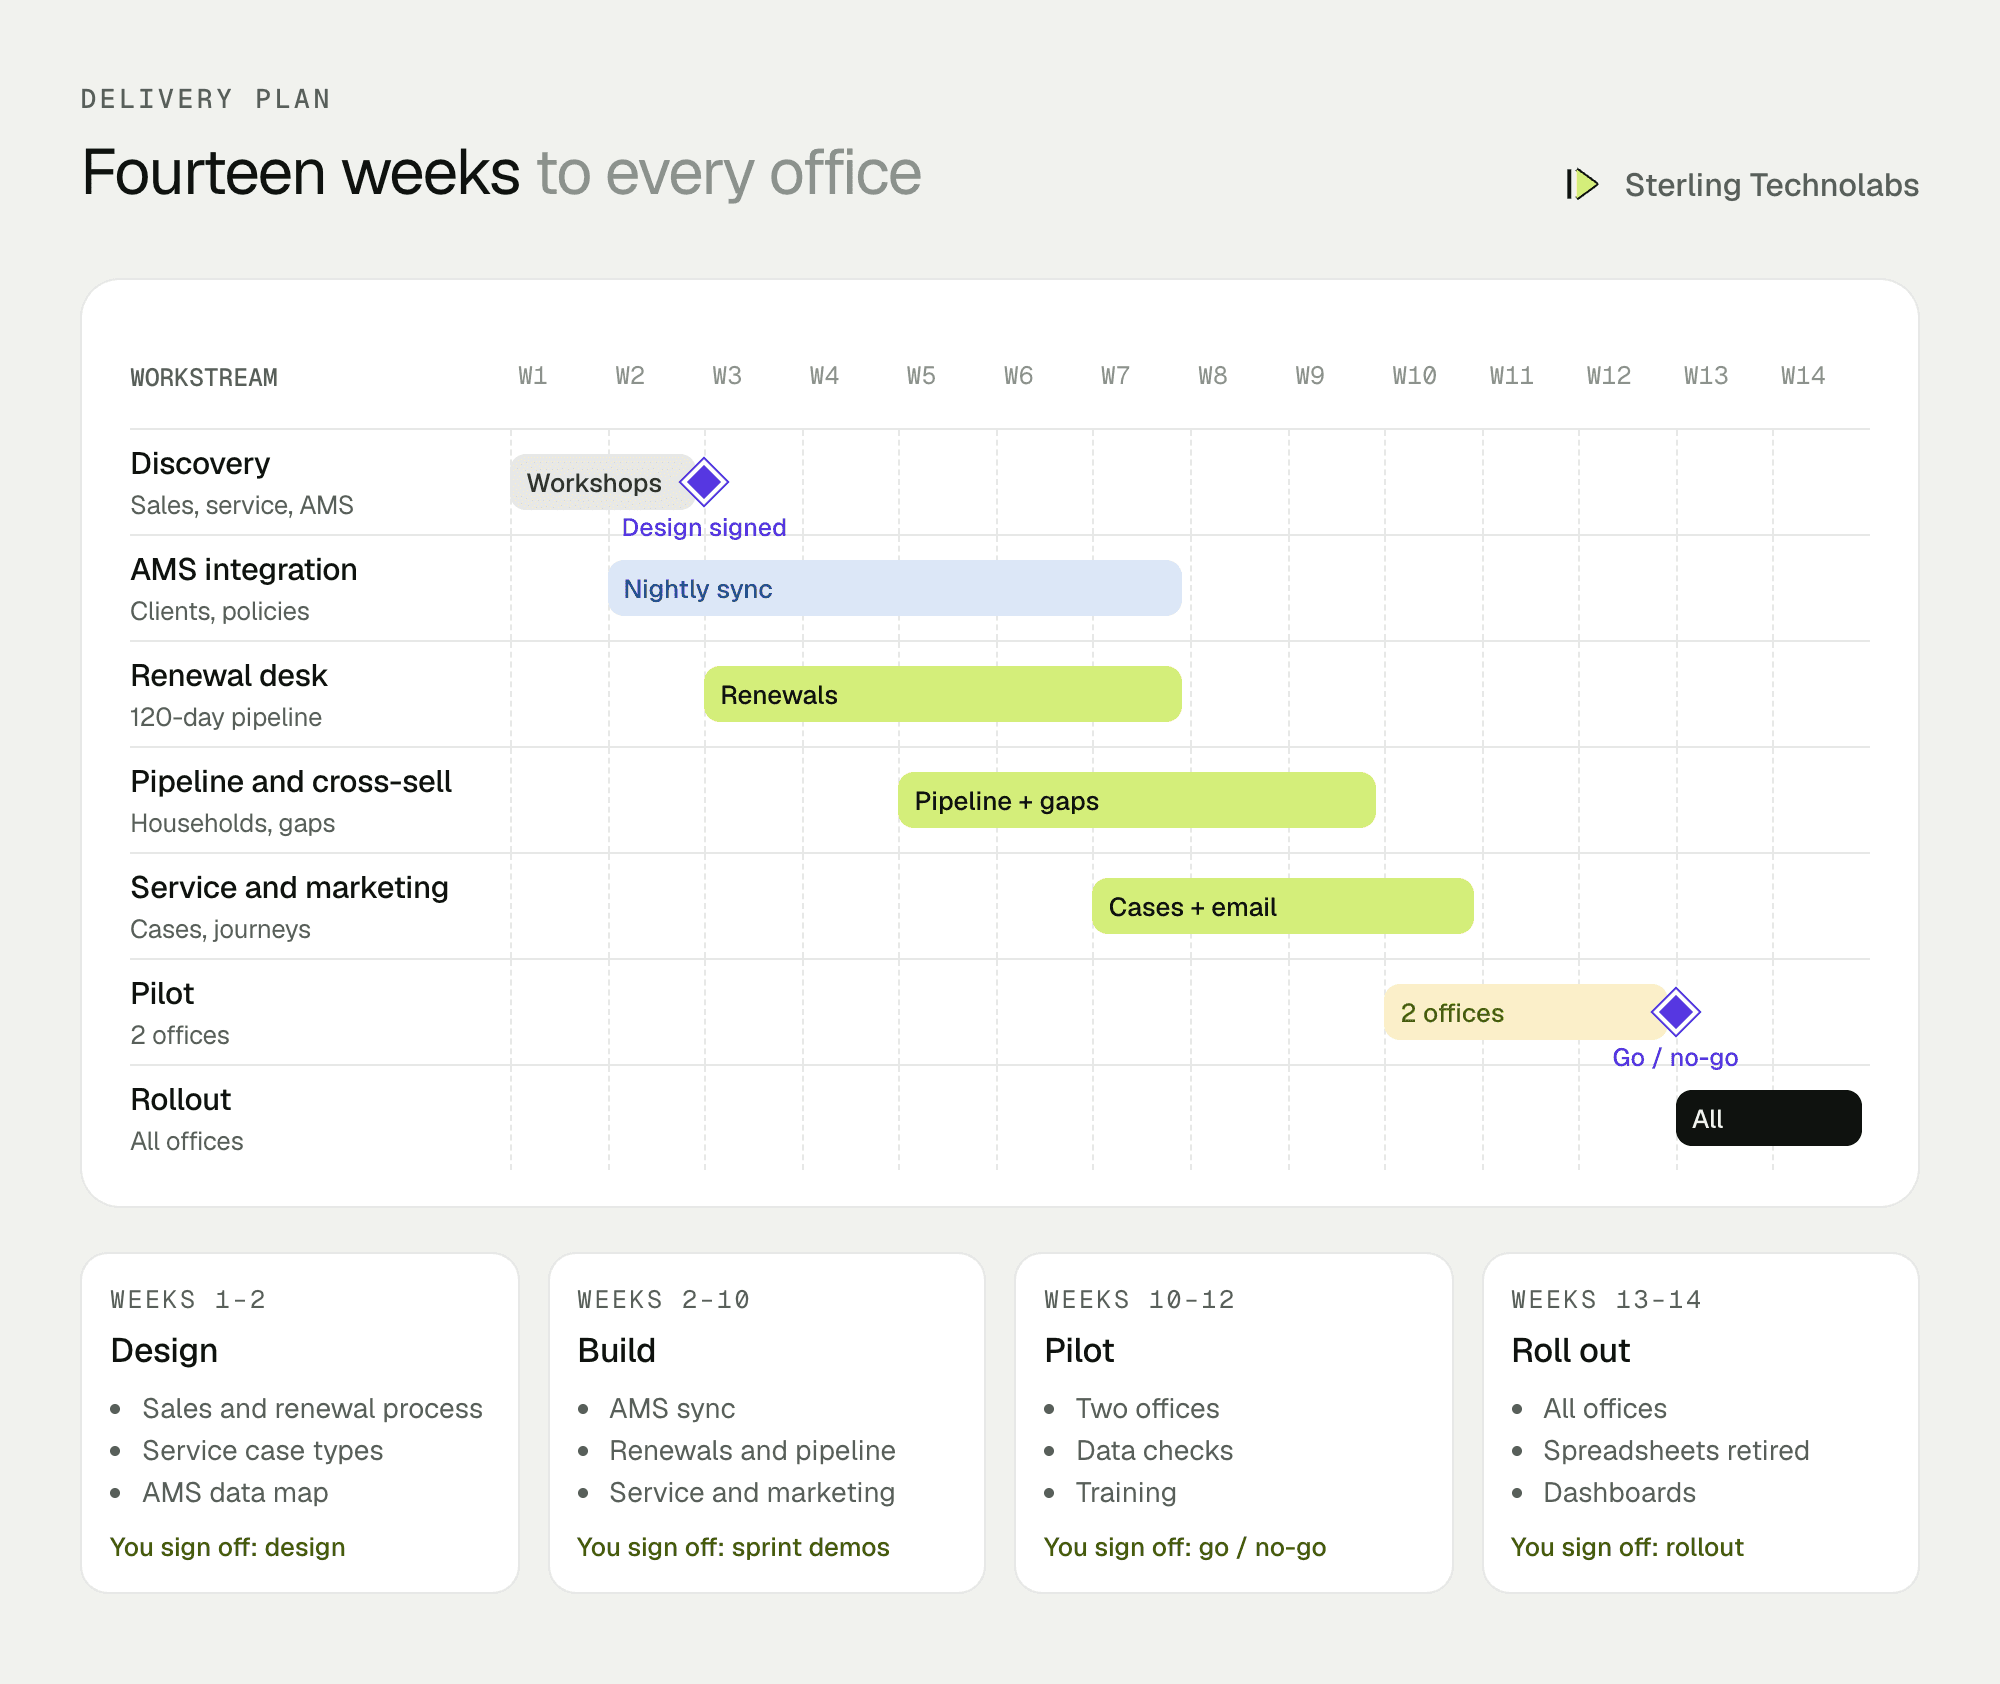The height and width of the screenshot is (1684, 2000).
Task: Click the WEEKS 13-14 card label
Action: [x=1607, y=1300]
